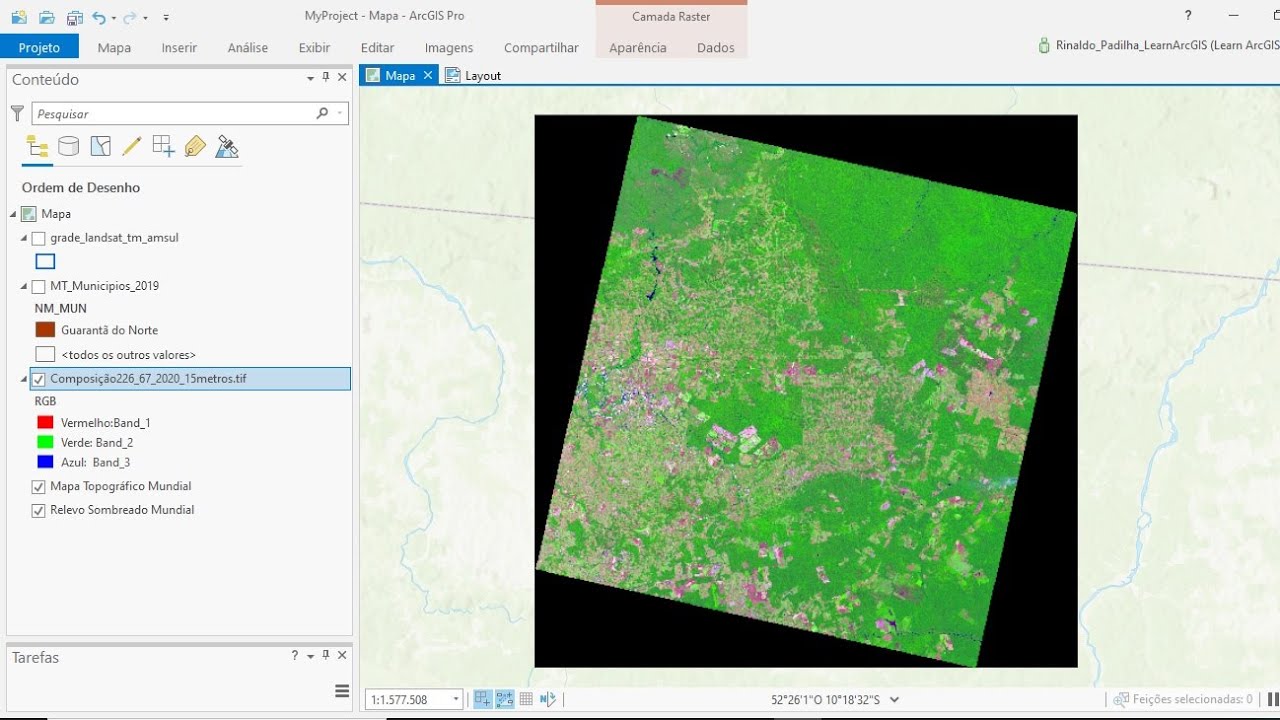The width and height of the screenshot is (1280, 720).
Task: Click the Guarantã do Norte brown symbol
Action: click(x=45, y=330)
